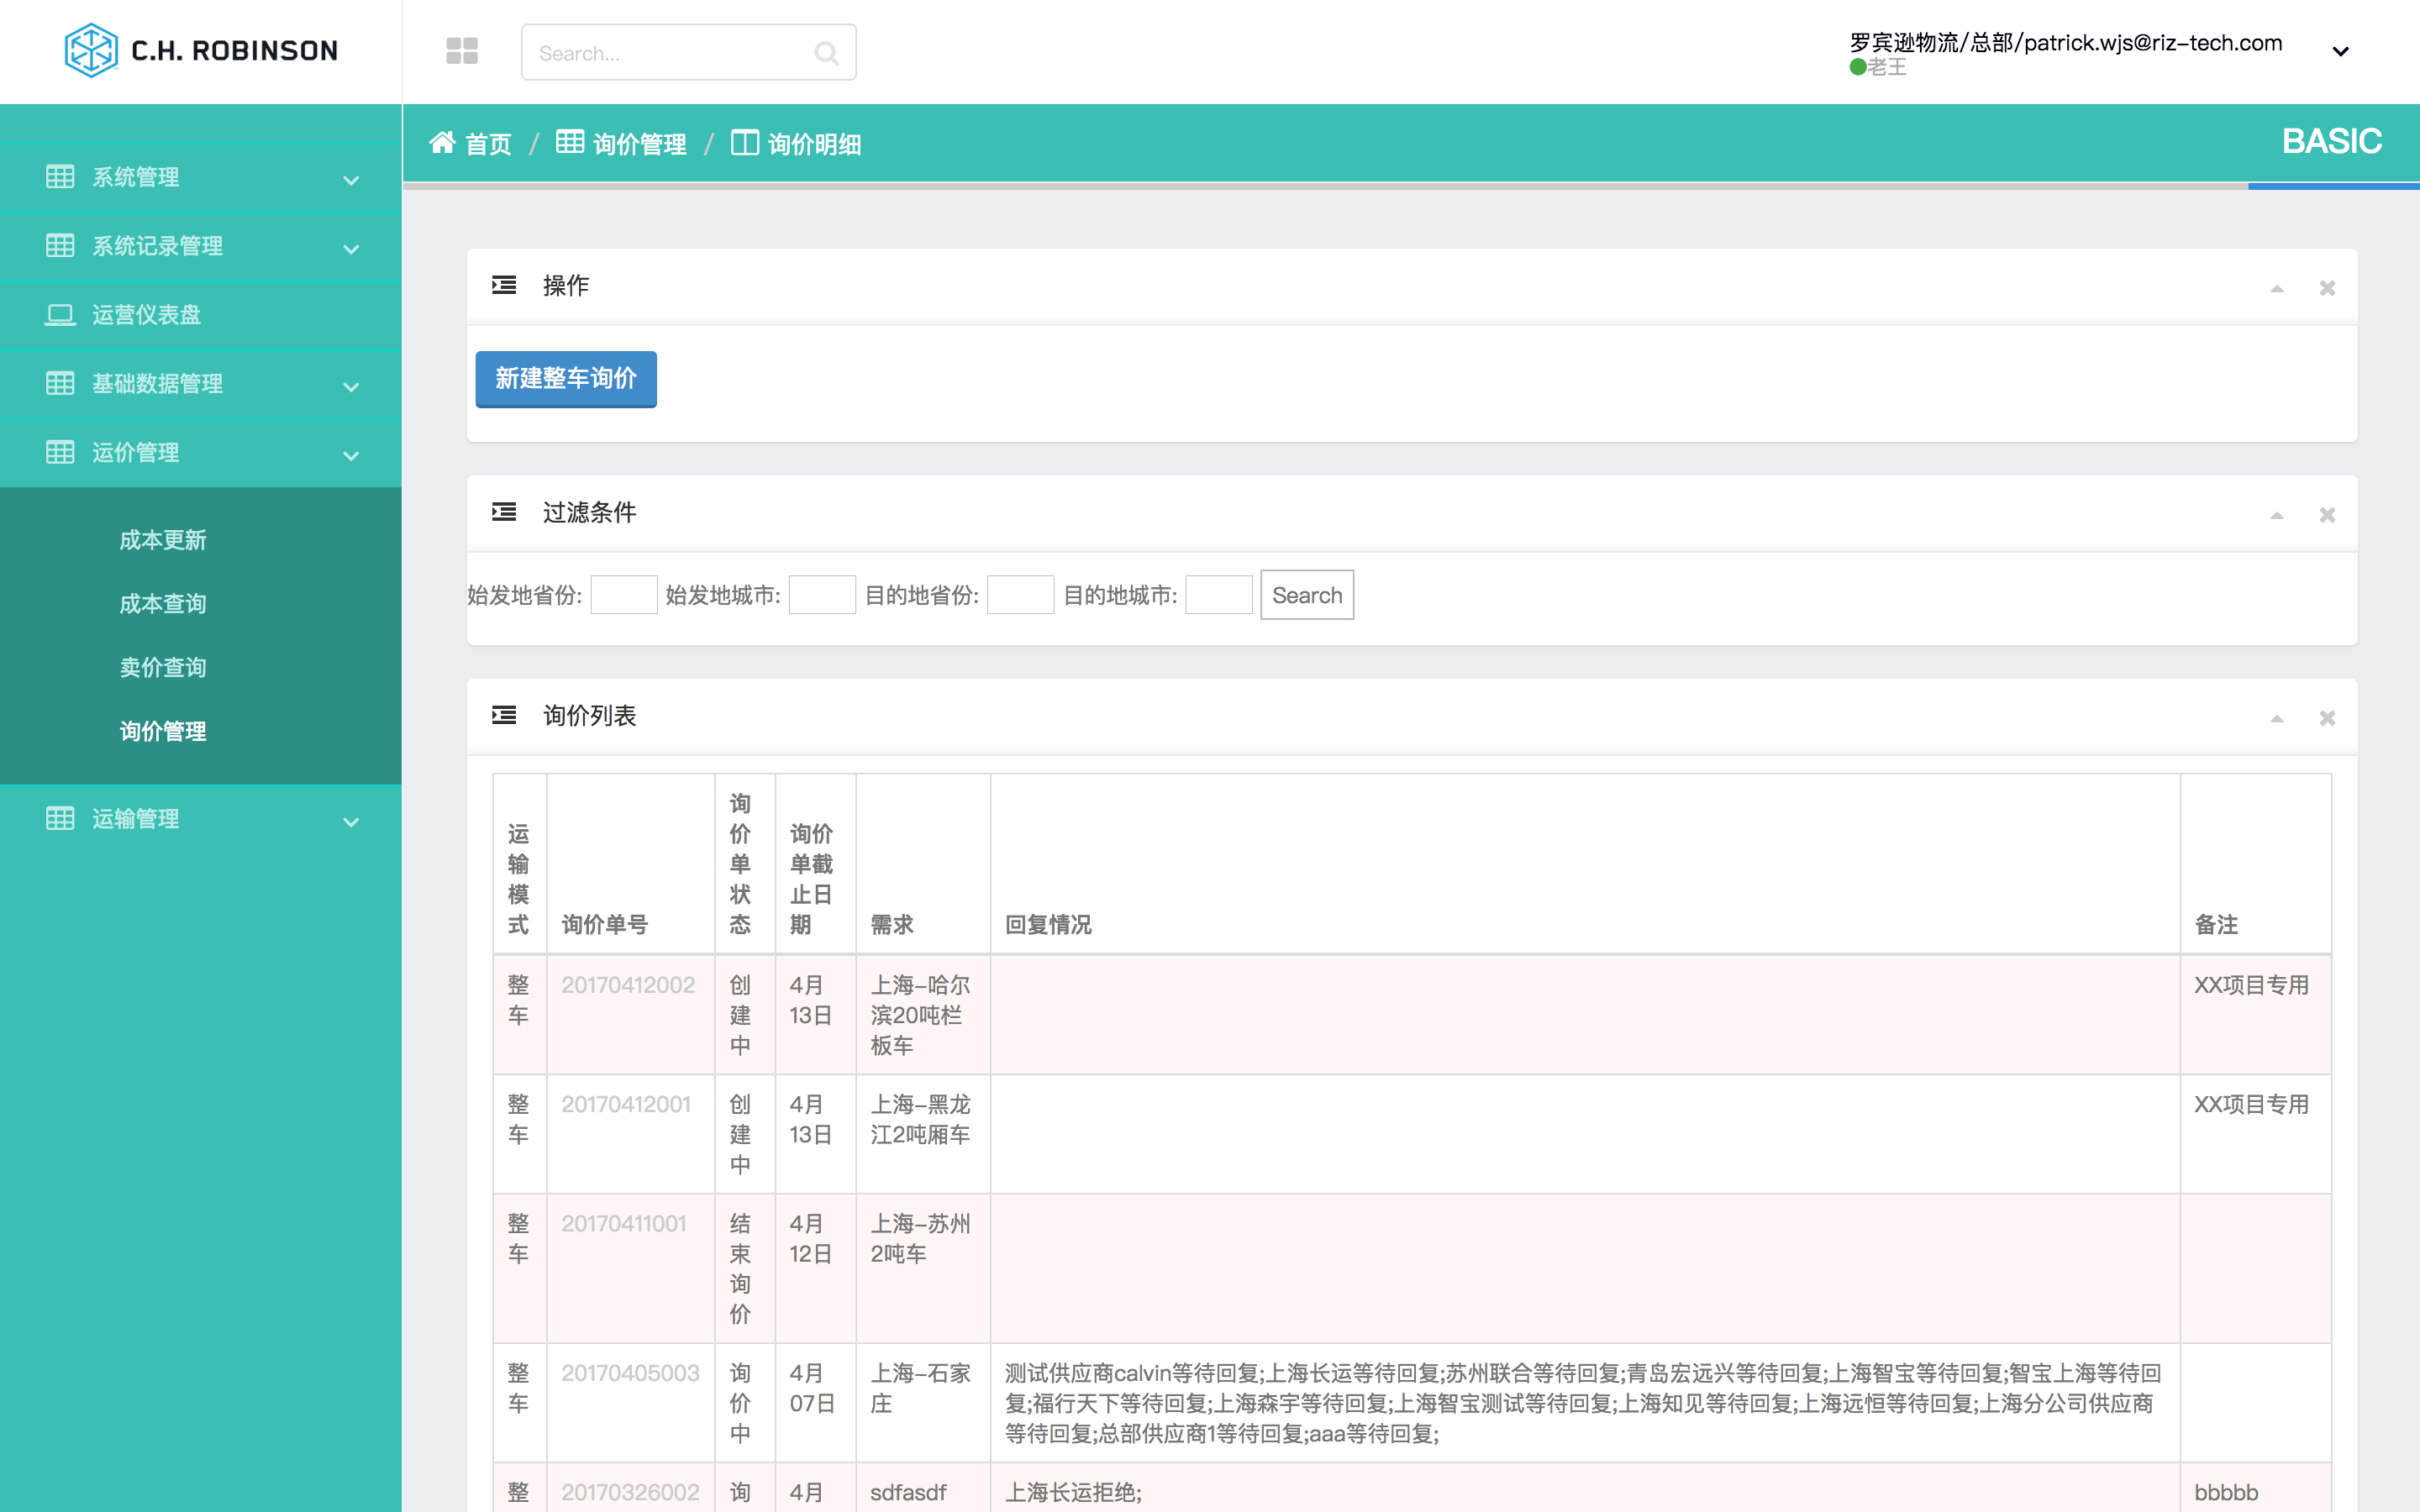The width and height of the screenshot is (2420, 1512).
Task: Open inquiry number 20170405003
Action: (630, 1373)
